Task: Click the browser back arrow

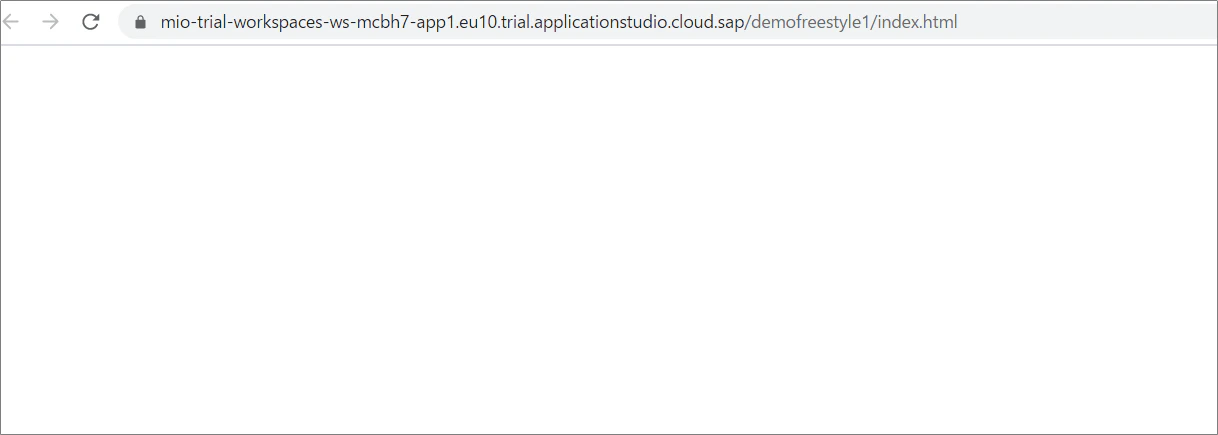Action: [11, 21]
